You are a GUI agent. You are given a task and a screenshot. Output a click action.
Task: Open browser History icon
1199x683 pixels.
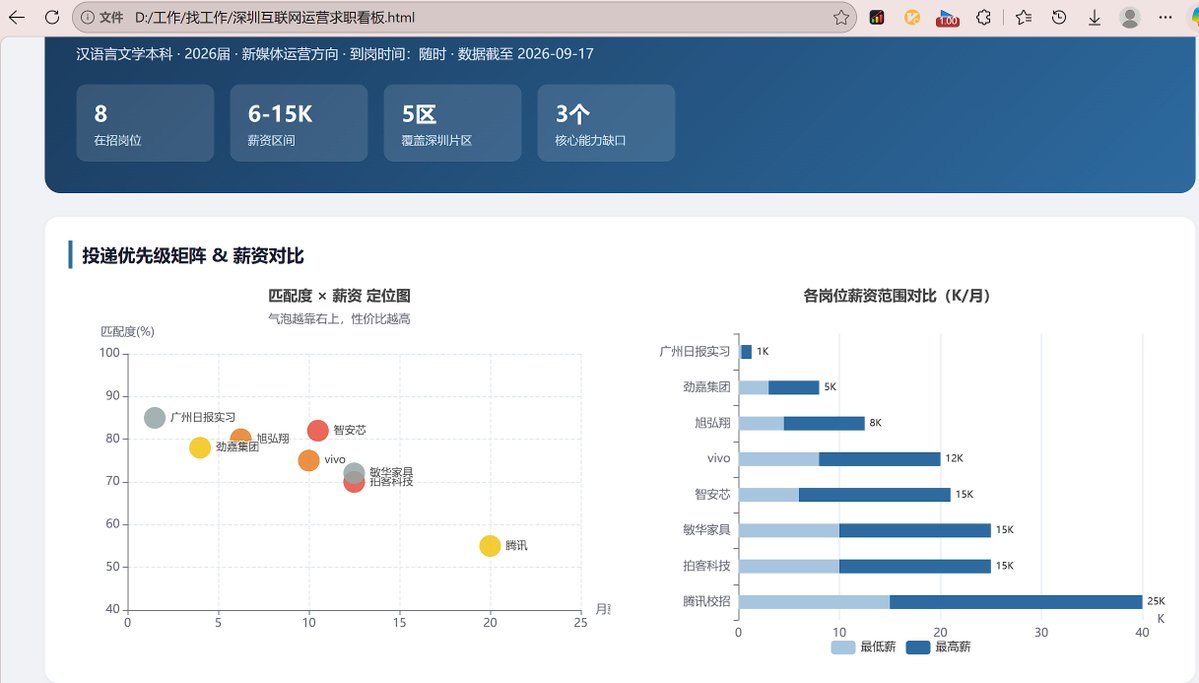tap(1059, 17)
